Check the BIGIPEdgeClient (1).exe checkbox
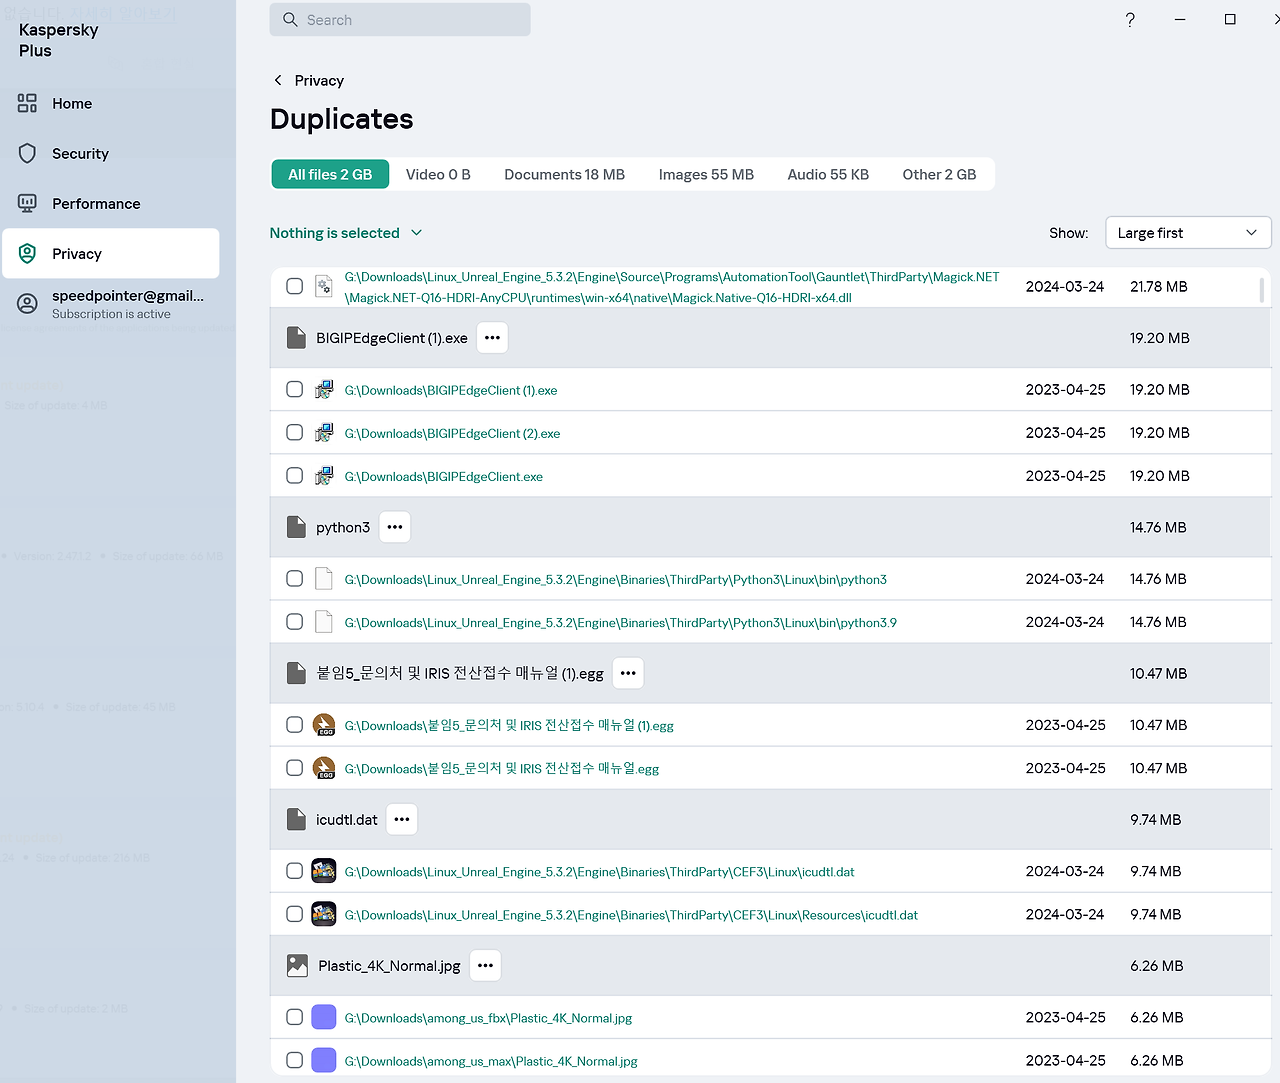This screenshot has width=1280, height=1083. pos(295,389)
